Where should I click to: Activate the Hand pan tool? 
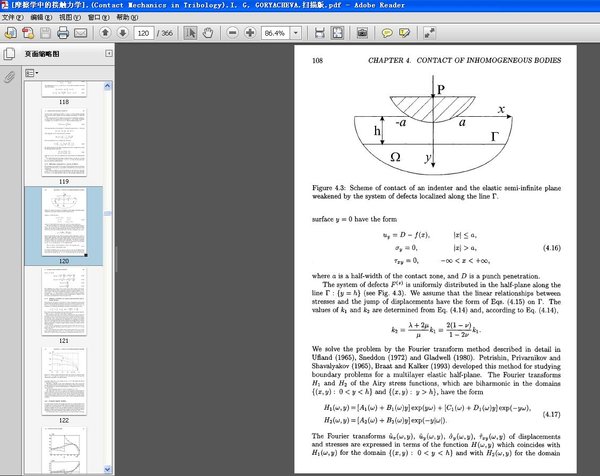pos(208,33)
